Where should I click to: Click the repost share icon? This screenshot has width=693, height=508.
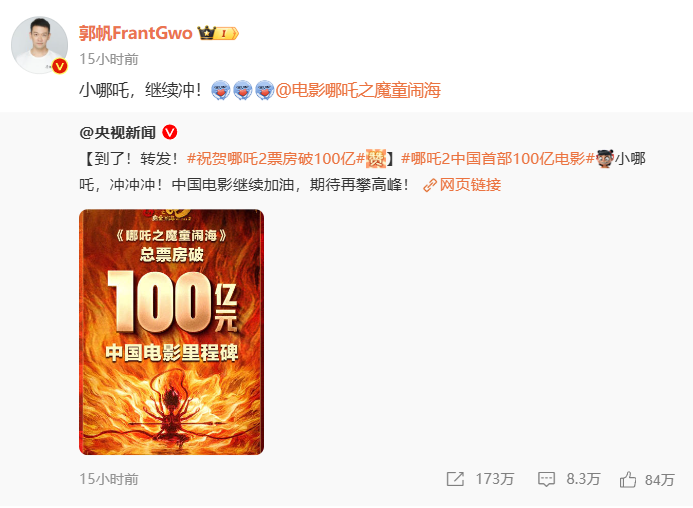coord(455,479)
